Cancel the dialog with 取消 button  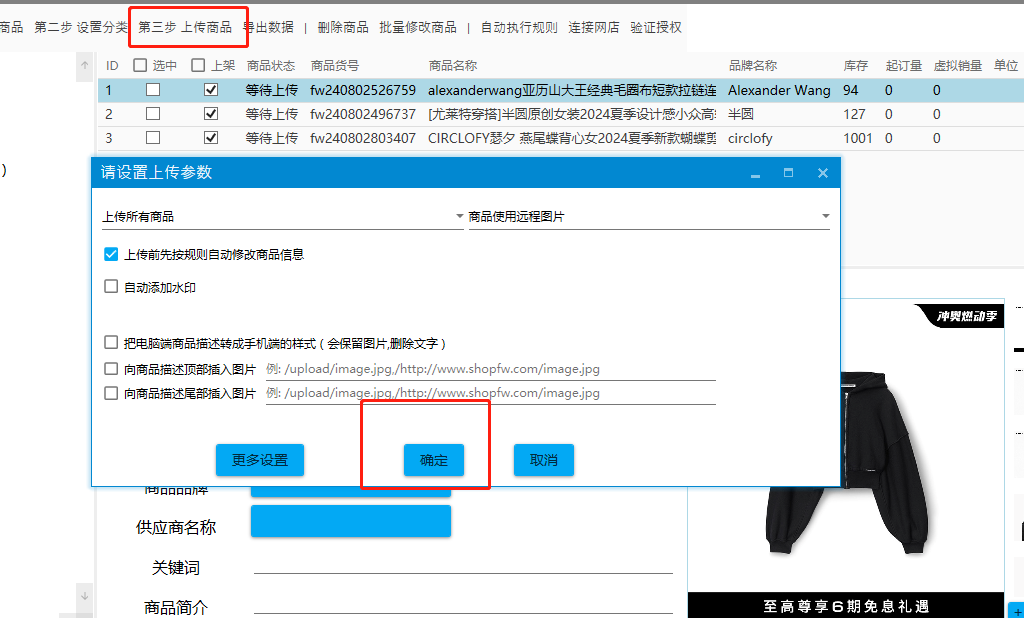pos(544,460)
